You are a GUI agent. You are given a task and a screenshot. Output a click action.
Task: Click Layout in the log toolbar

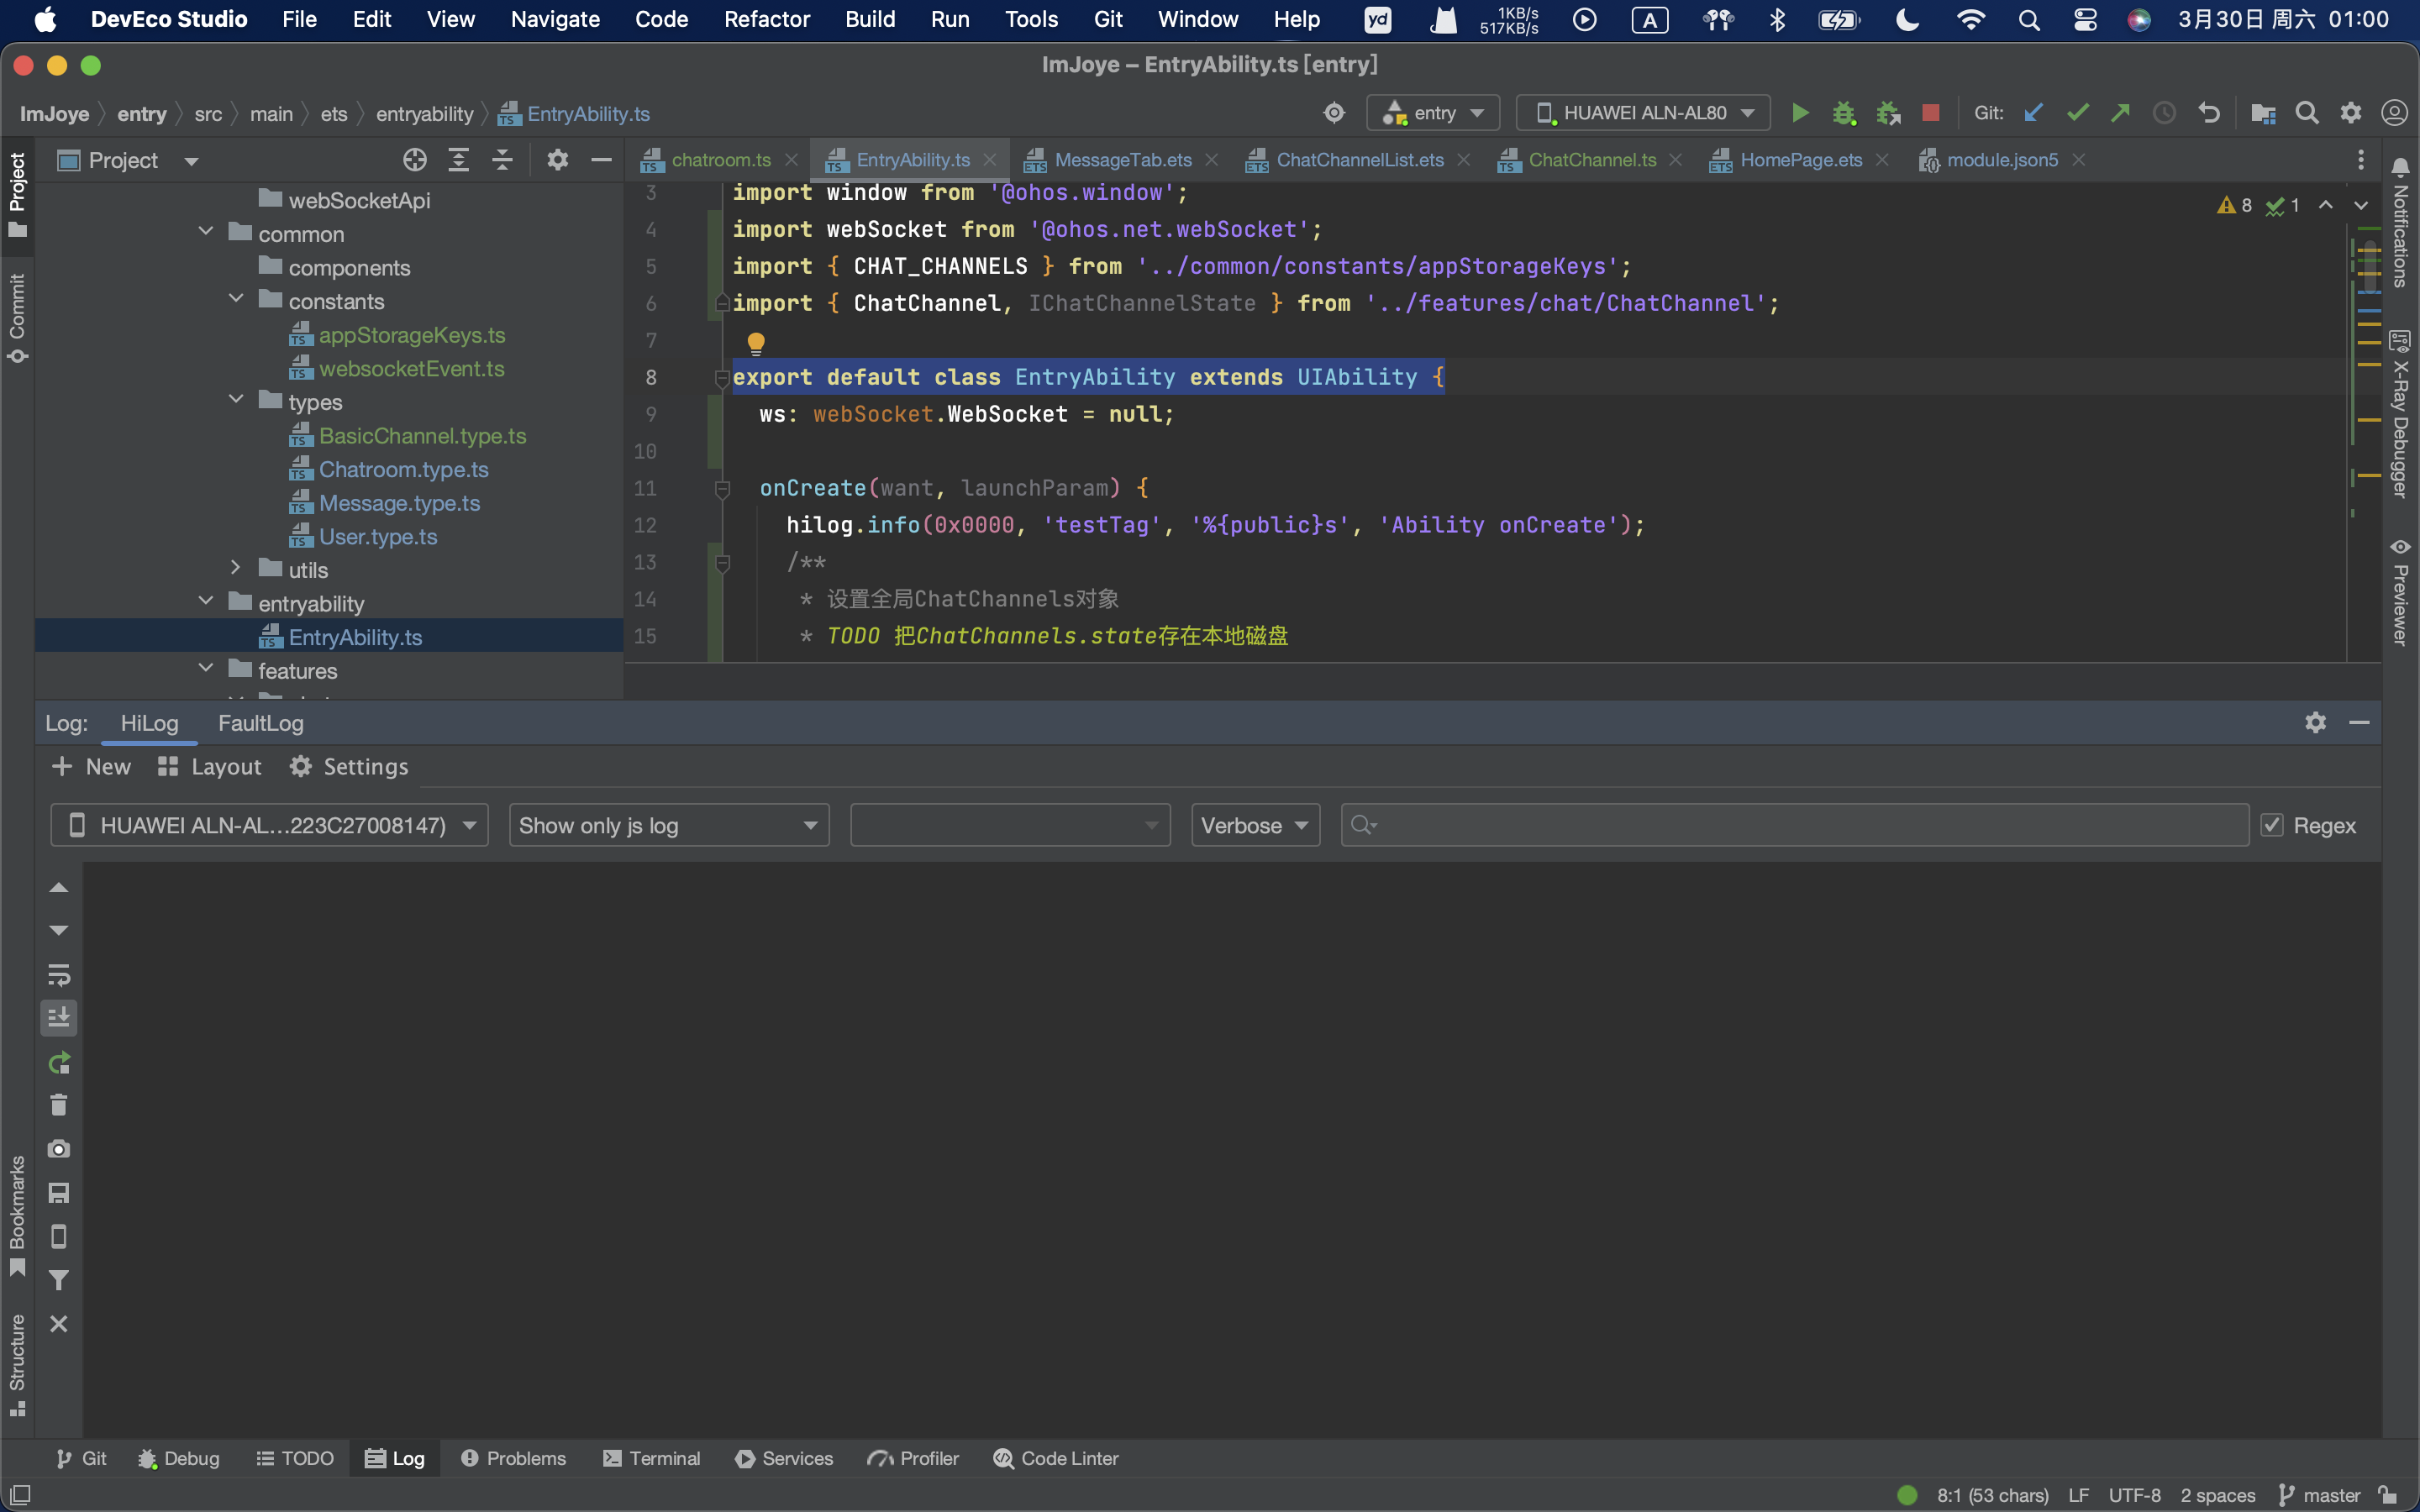[x=210, y=766]
